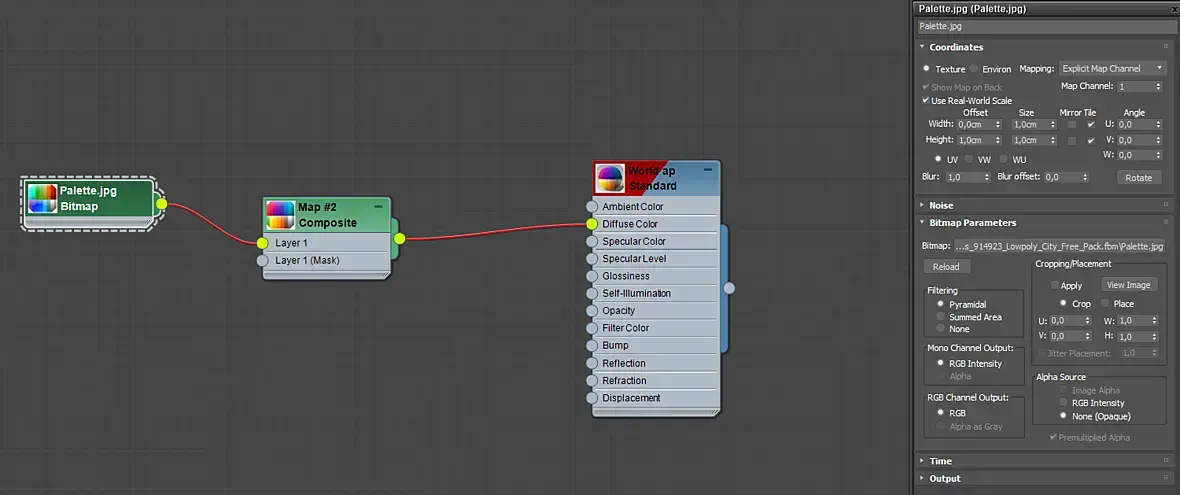Screen dimensions: 1180x495
Task: Toggle Use Real-World Scale checkbox
Action: [926, 101]
